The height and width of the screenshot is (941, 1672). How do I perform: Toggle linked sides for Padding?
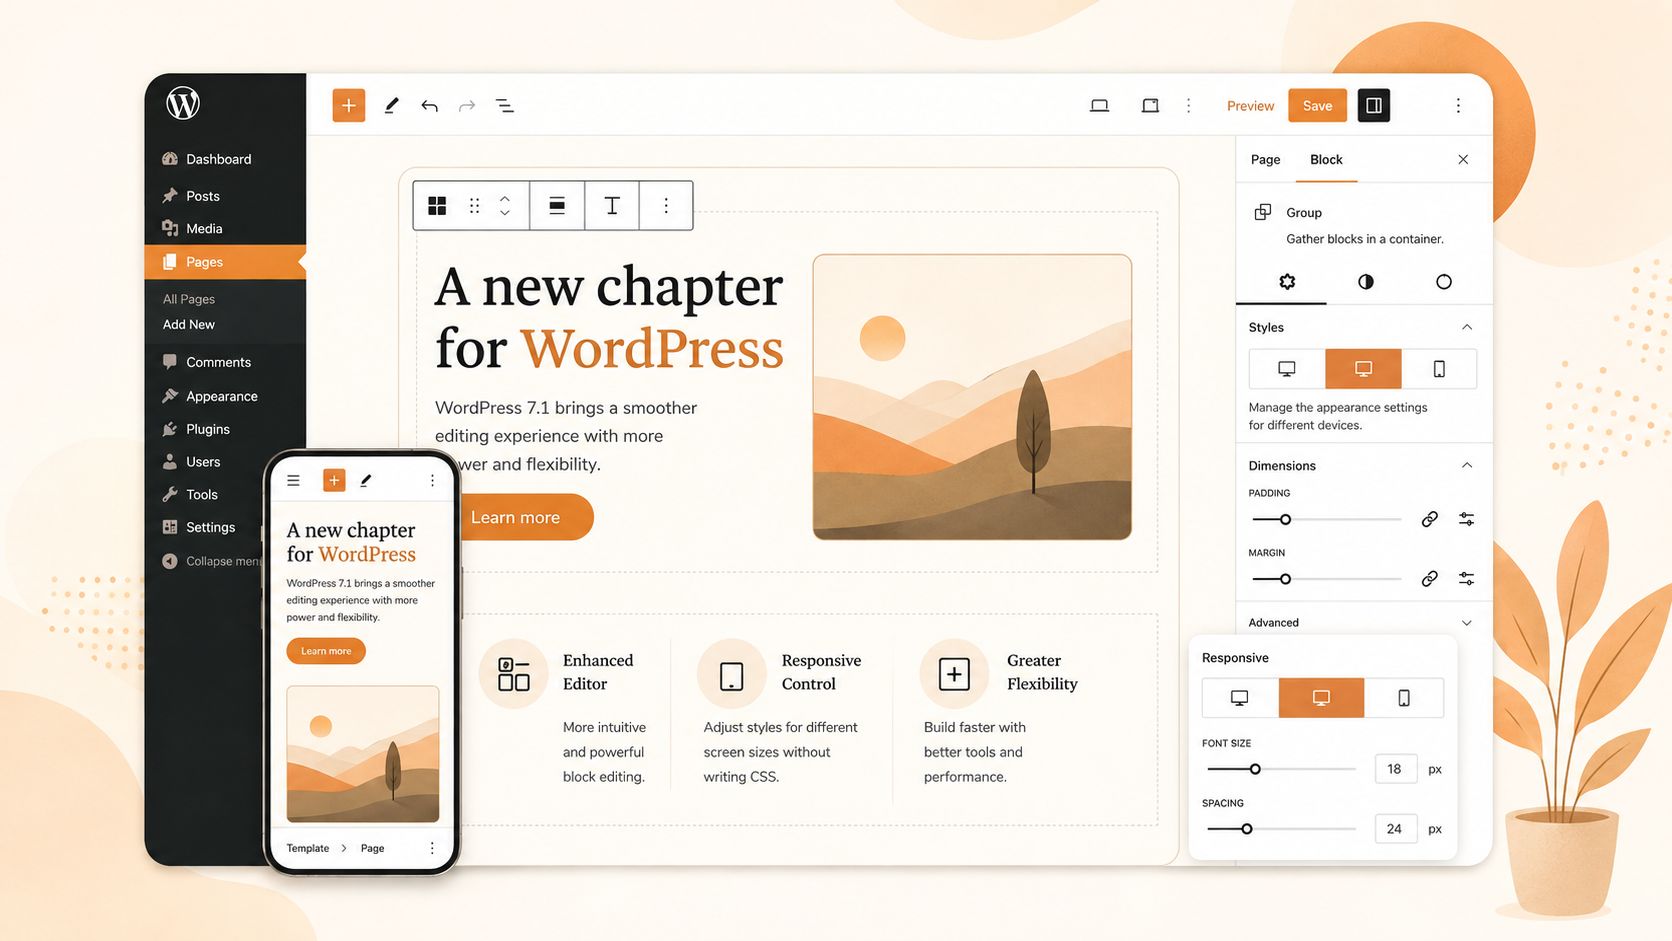tap(1430, 519)
